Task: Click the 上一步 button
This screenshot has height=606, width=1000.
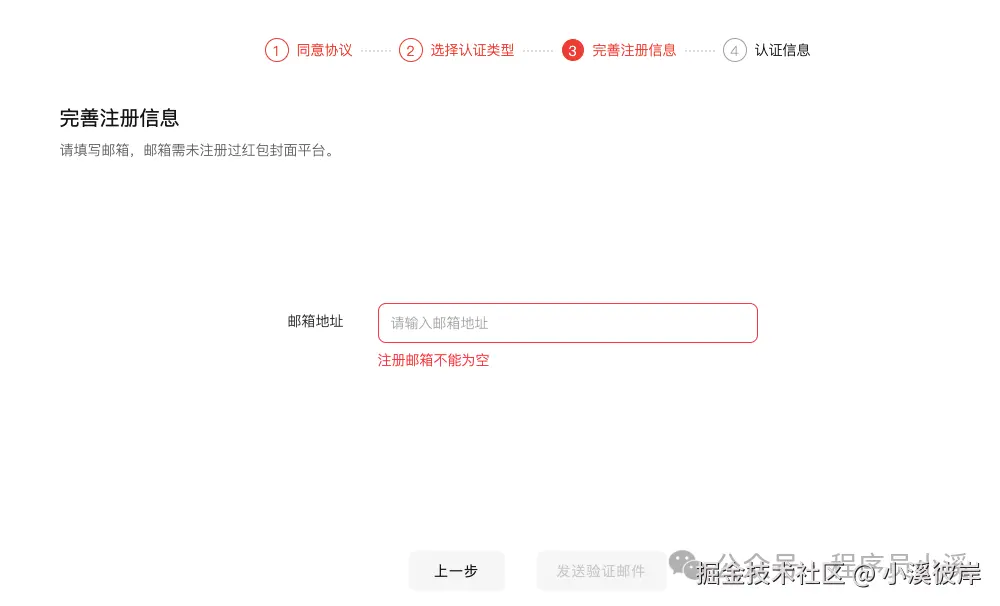Action: point(456,571)
